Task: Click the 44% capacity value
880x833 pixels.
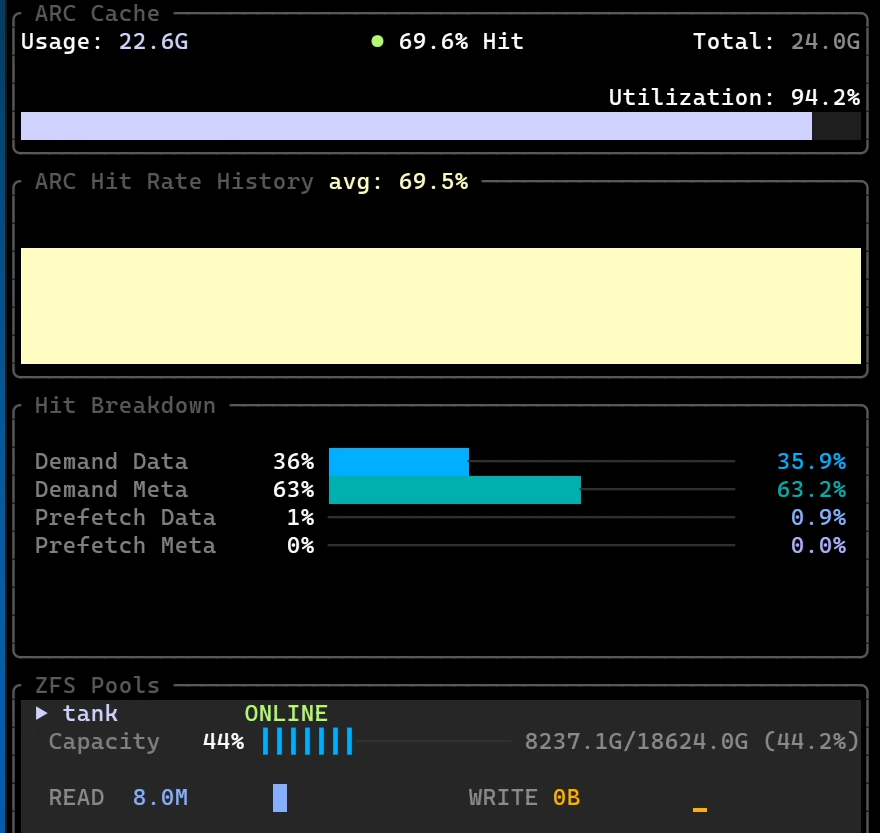Action: tap(223, 742)
